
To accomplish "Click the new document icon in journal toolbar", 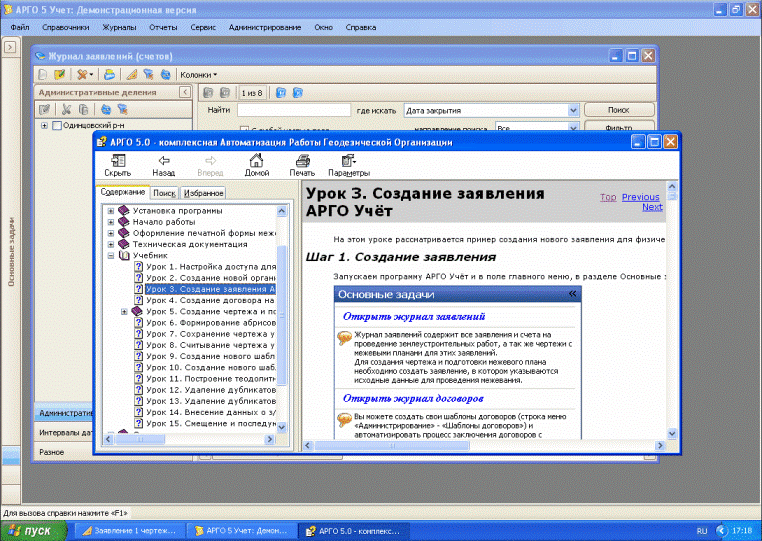I will click(x=43, y=74).
